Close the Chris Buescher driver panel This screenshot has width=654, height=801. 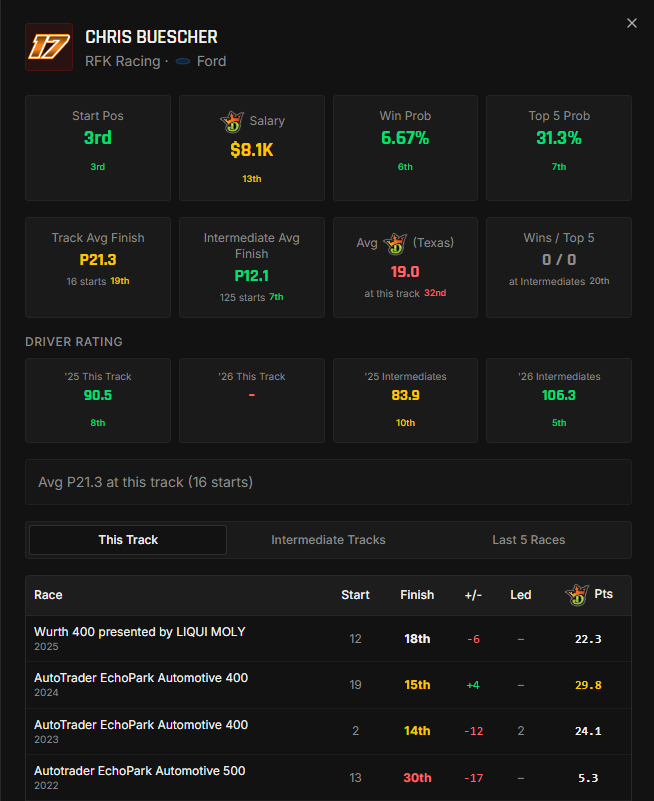632,23
